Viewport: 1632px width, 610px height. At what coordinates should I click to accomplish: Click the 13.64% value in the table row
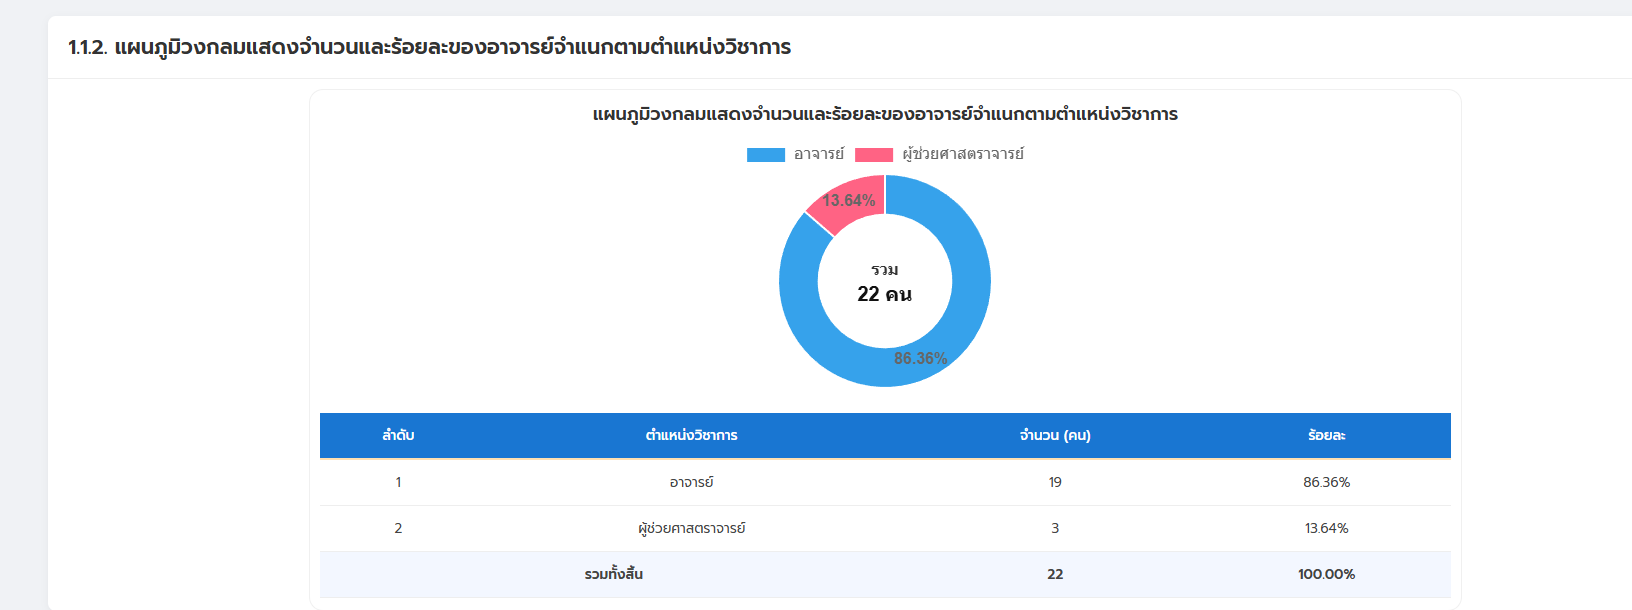tap(1326, 528)
